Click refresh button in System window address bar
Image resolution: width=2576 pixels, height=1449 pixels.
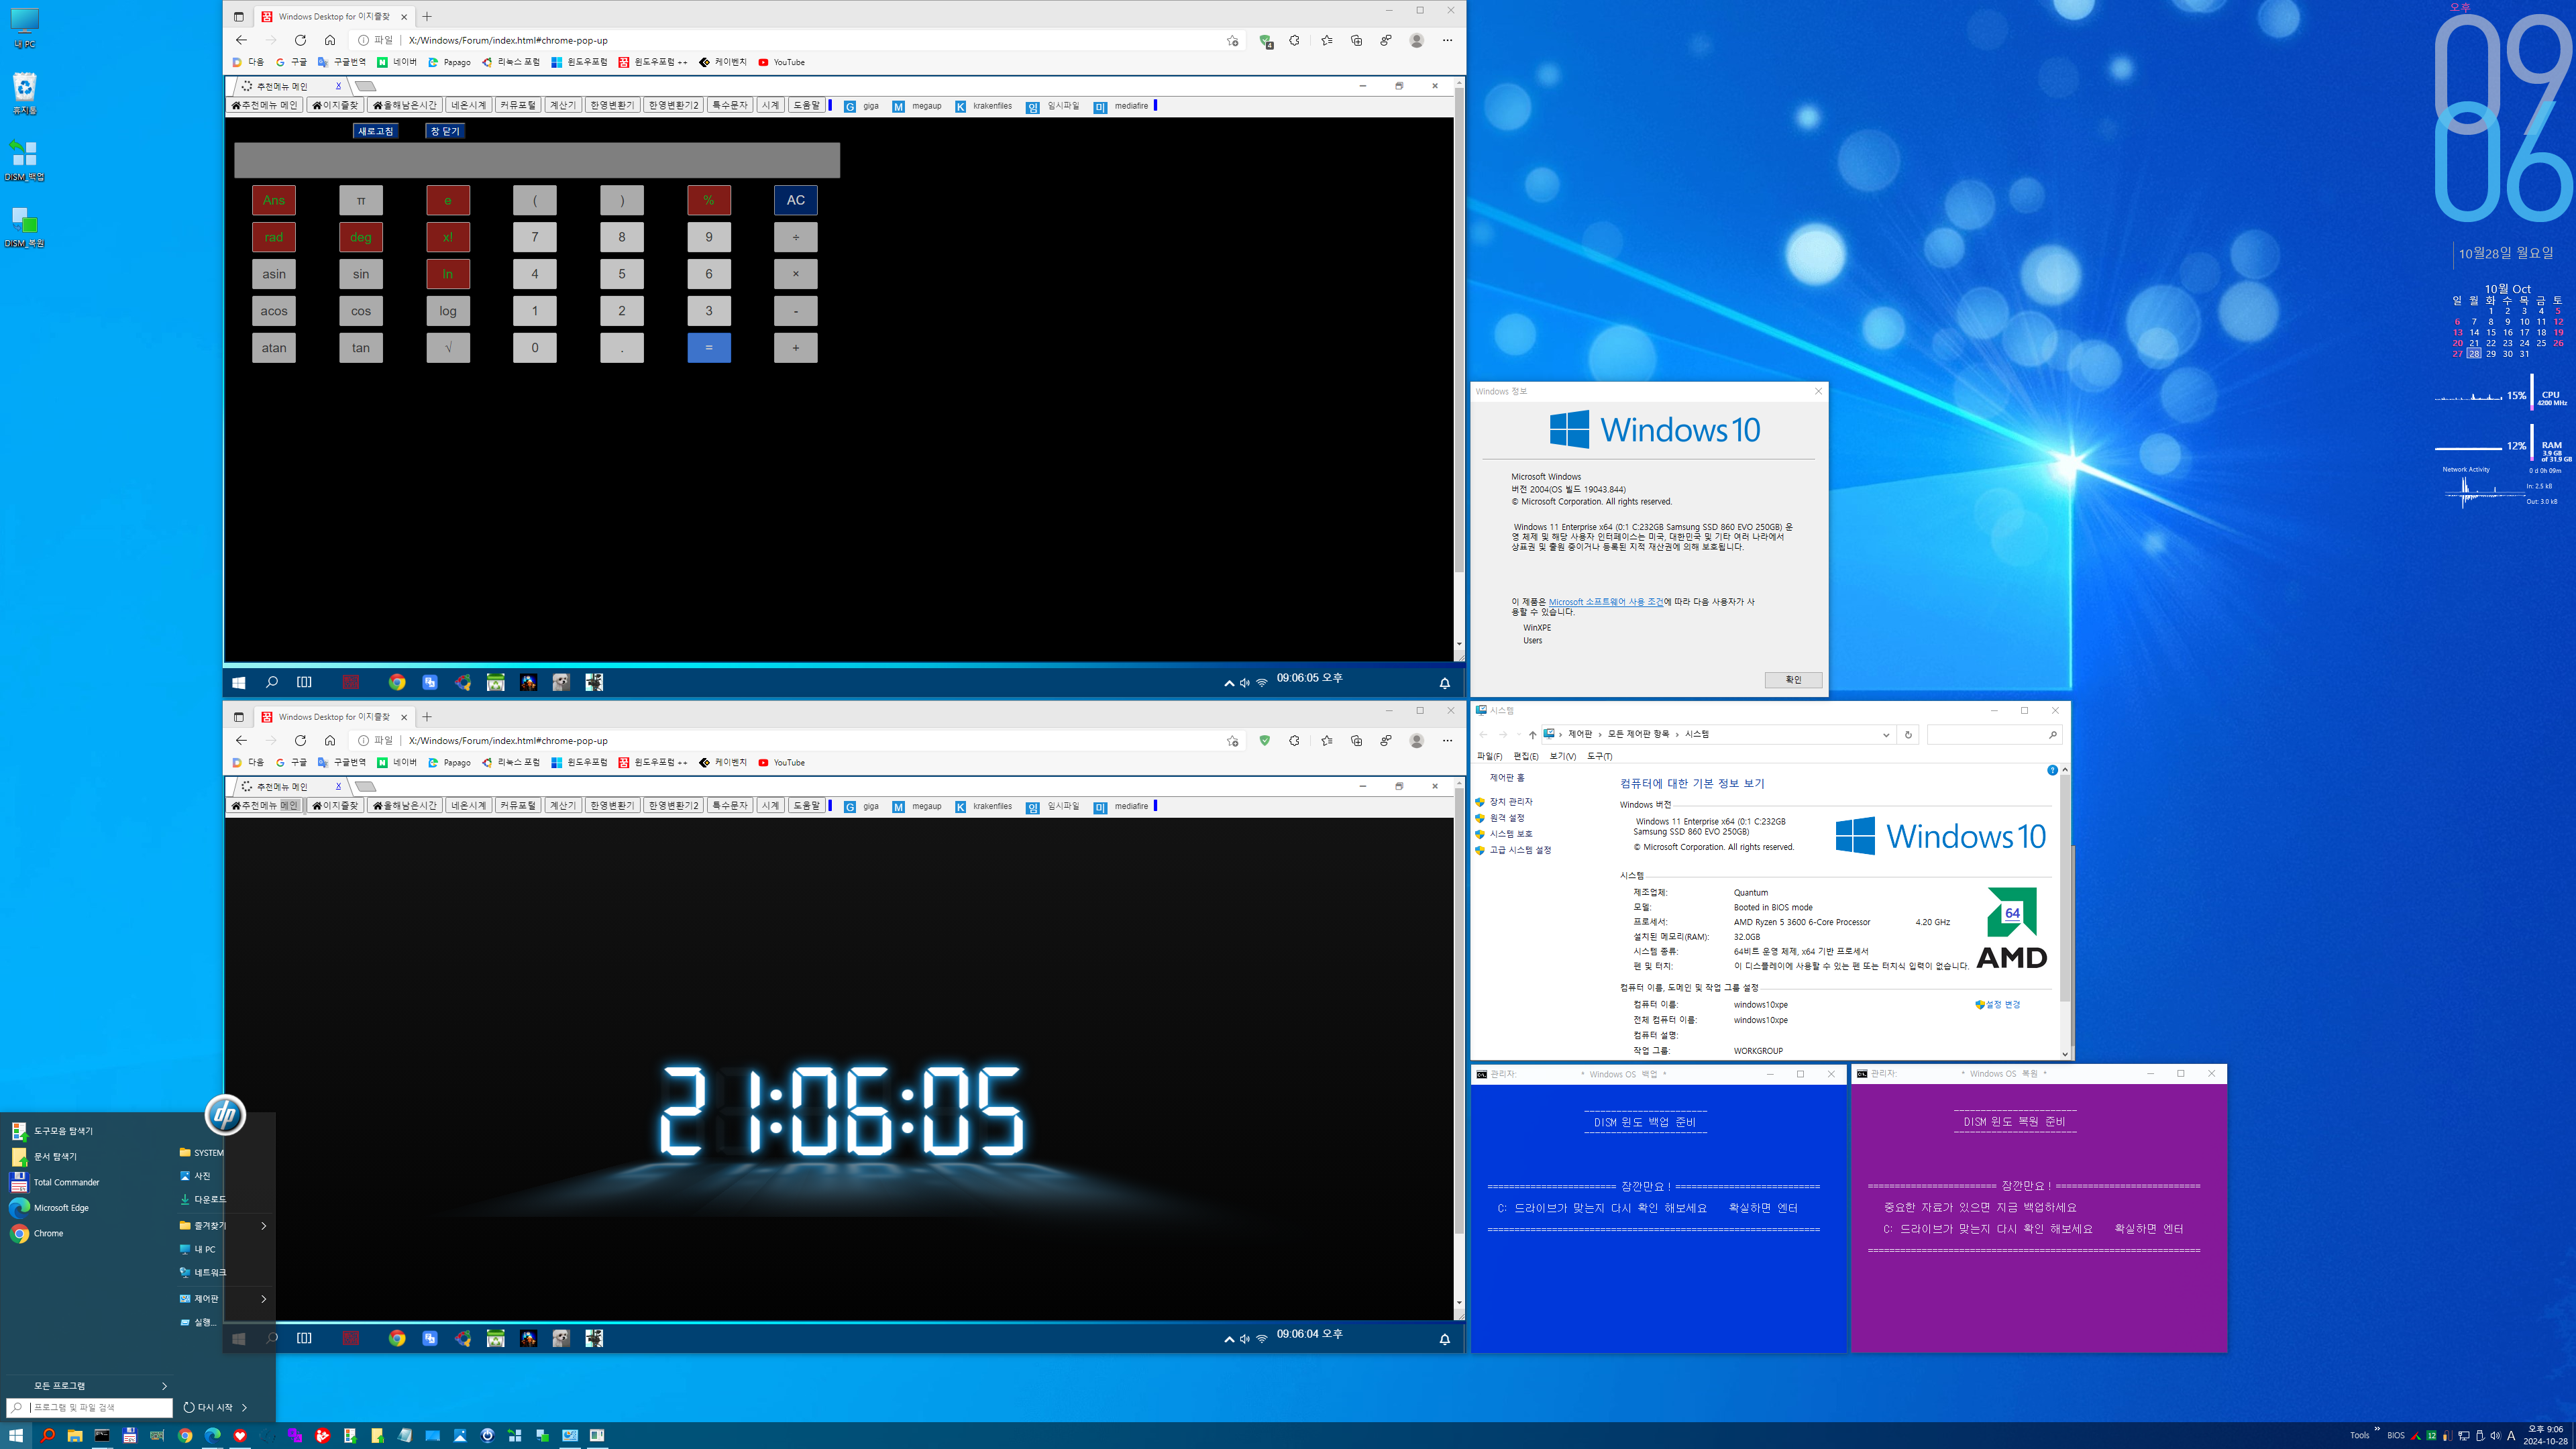point(1908,734)
